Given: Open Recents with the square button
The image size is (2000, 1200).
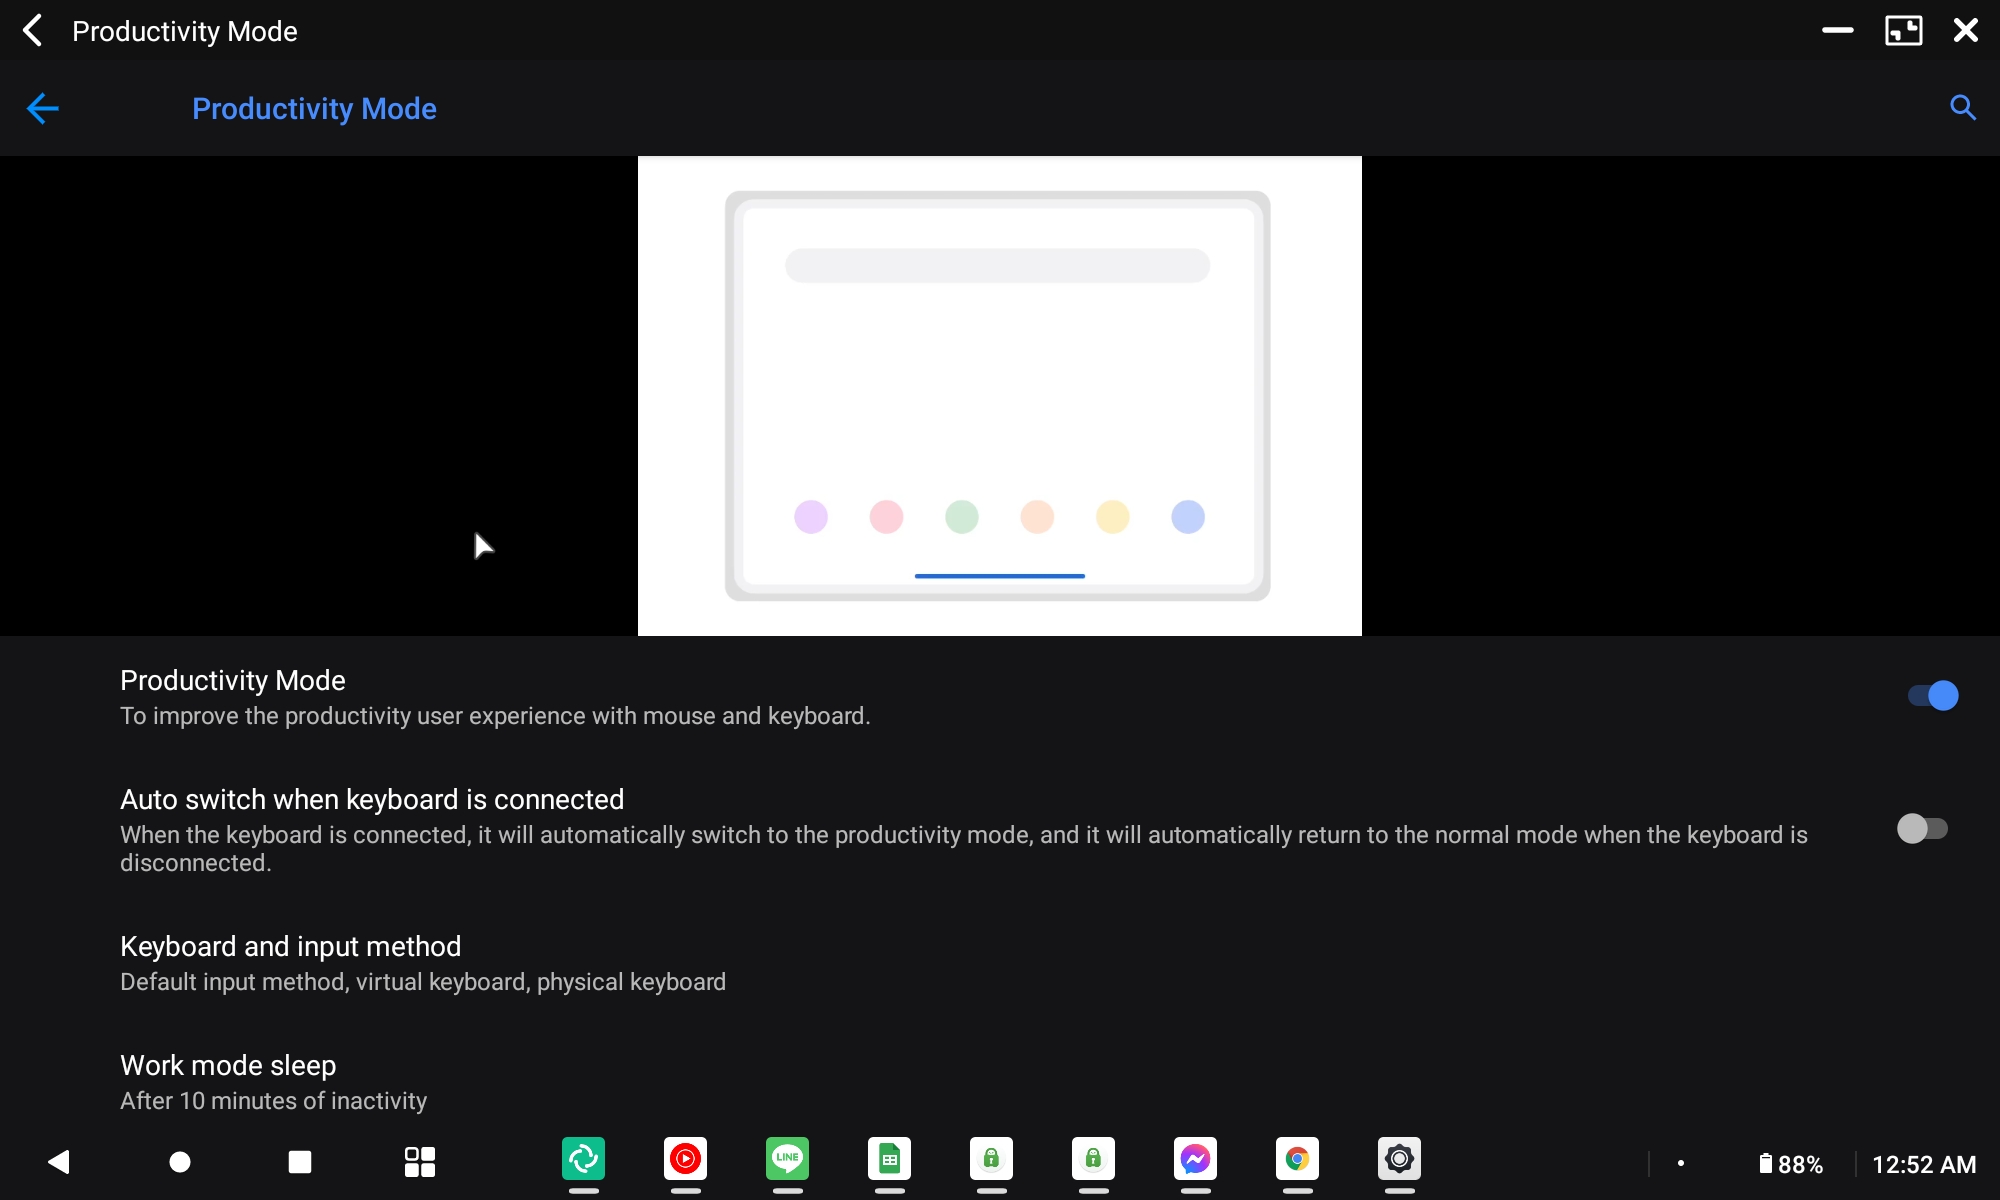Looking at the screenshot, I should [x=300, y=1161].
